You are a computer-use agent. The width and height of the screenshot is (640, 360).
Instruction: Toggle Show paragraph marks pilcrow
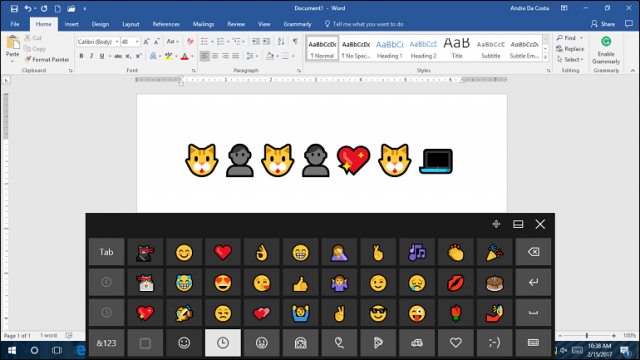click(x=295, y=42)
